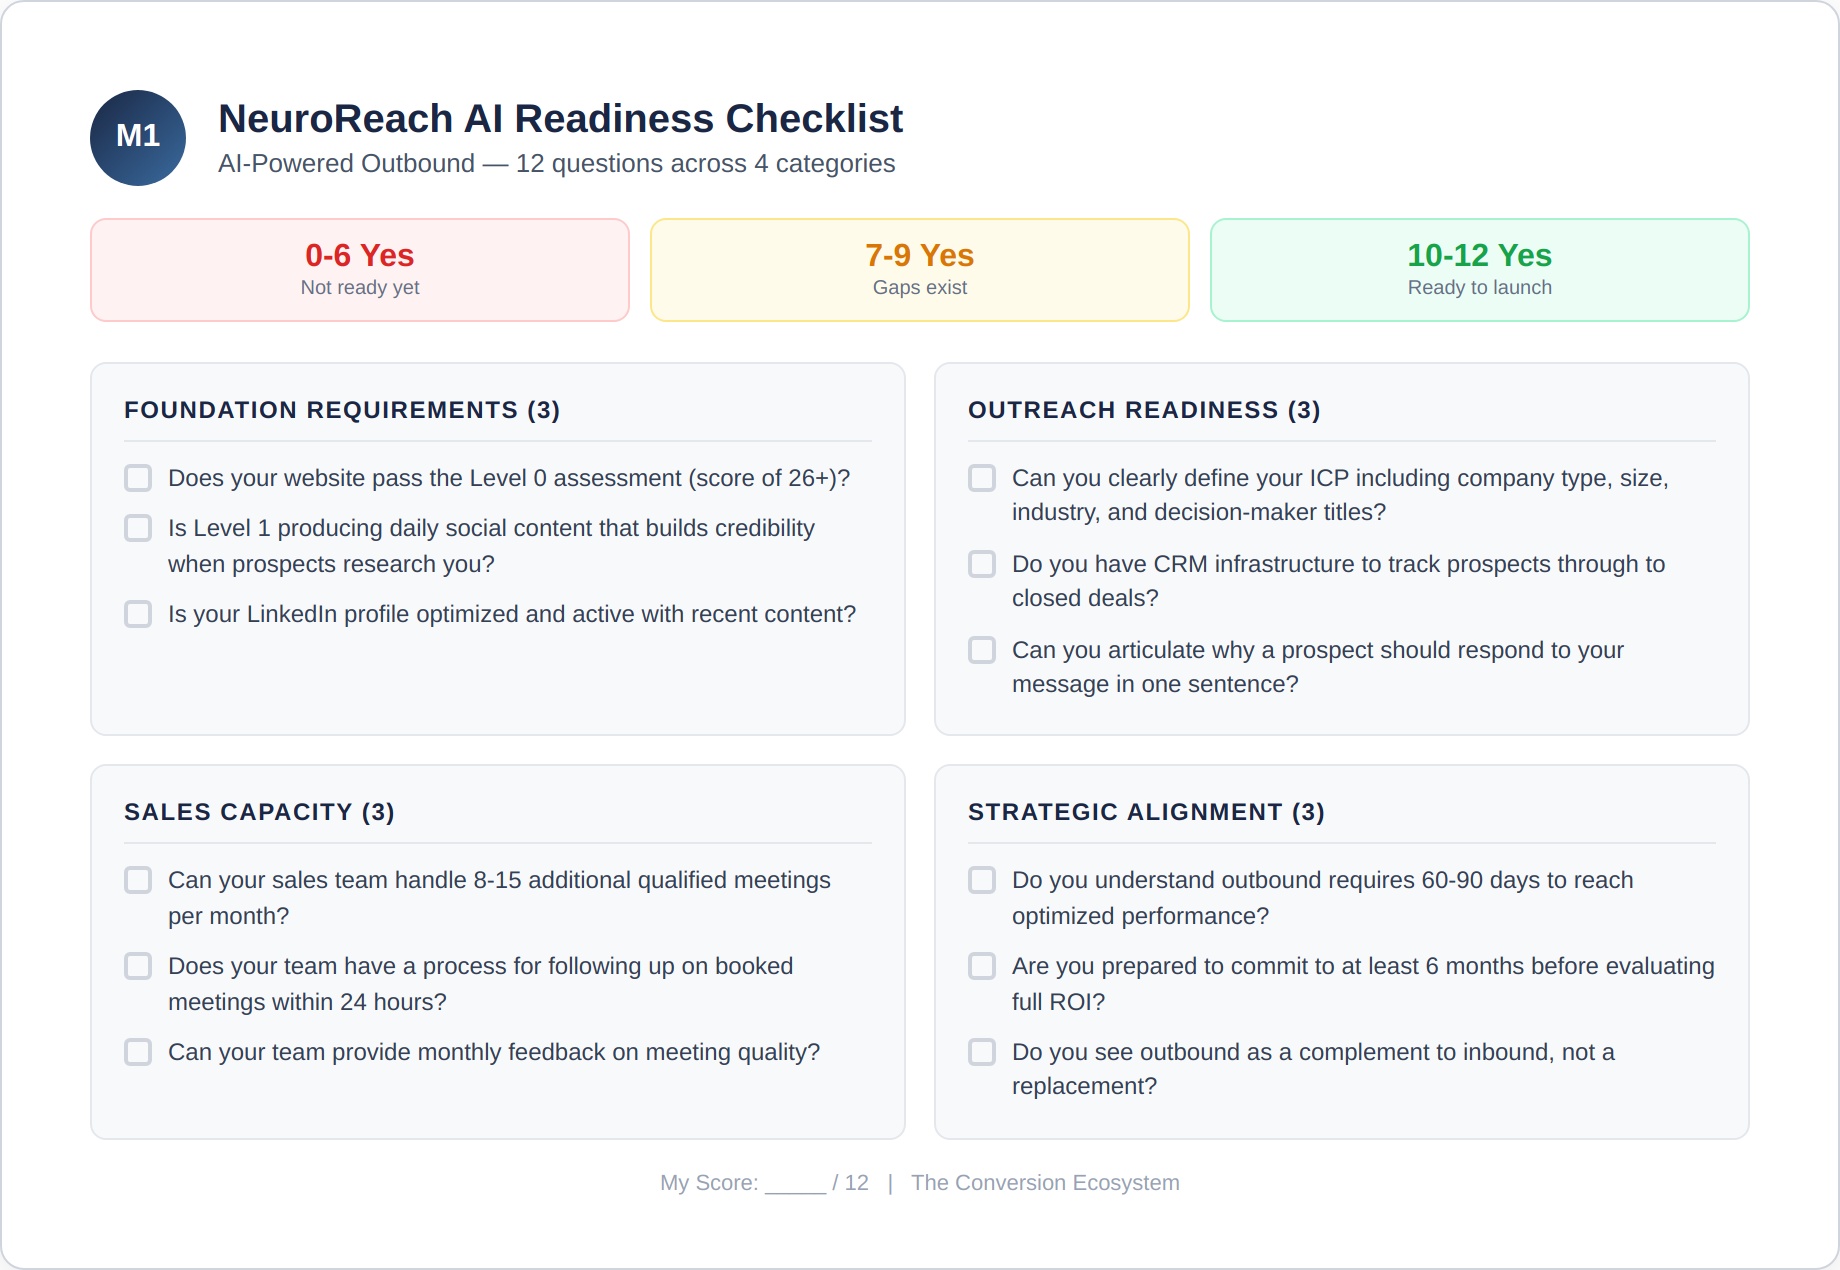Tick the CRM infrastructure checkbox

982,564
